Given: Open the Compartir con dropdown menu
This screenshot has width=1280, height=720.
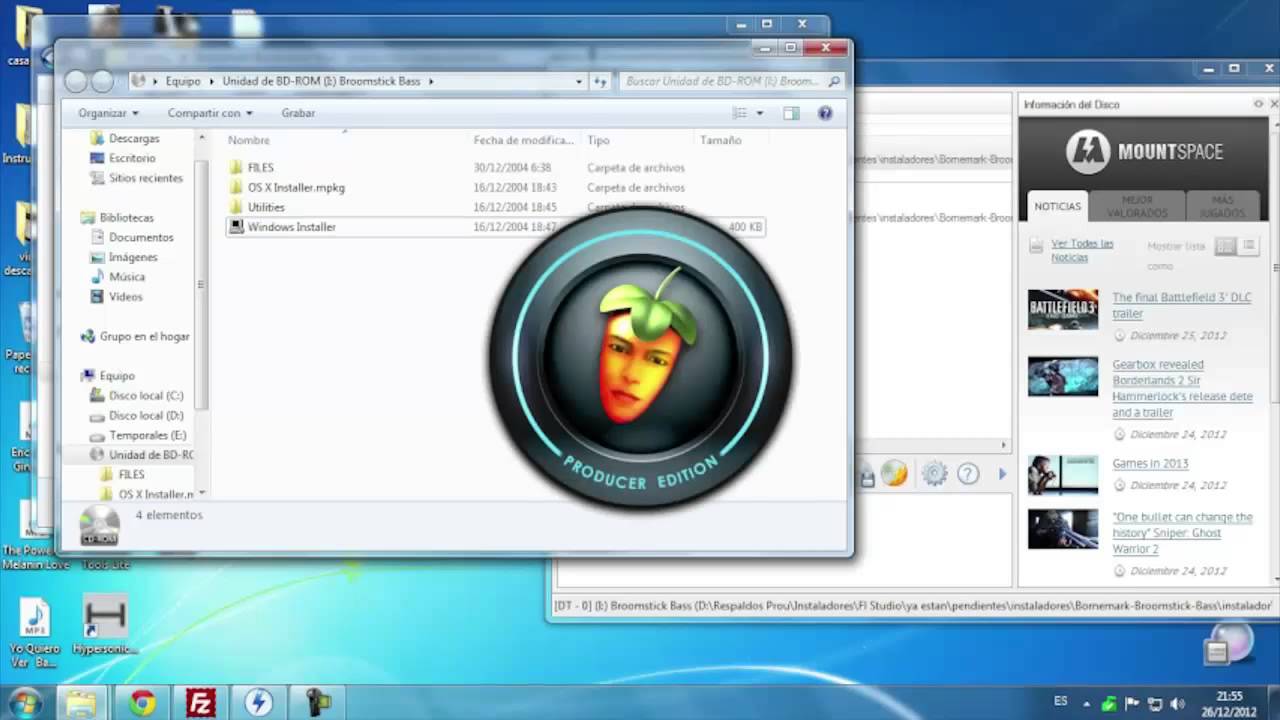Looking at the screenshot, I should tap(210, 113).
